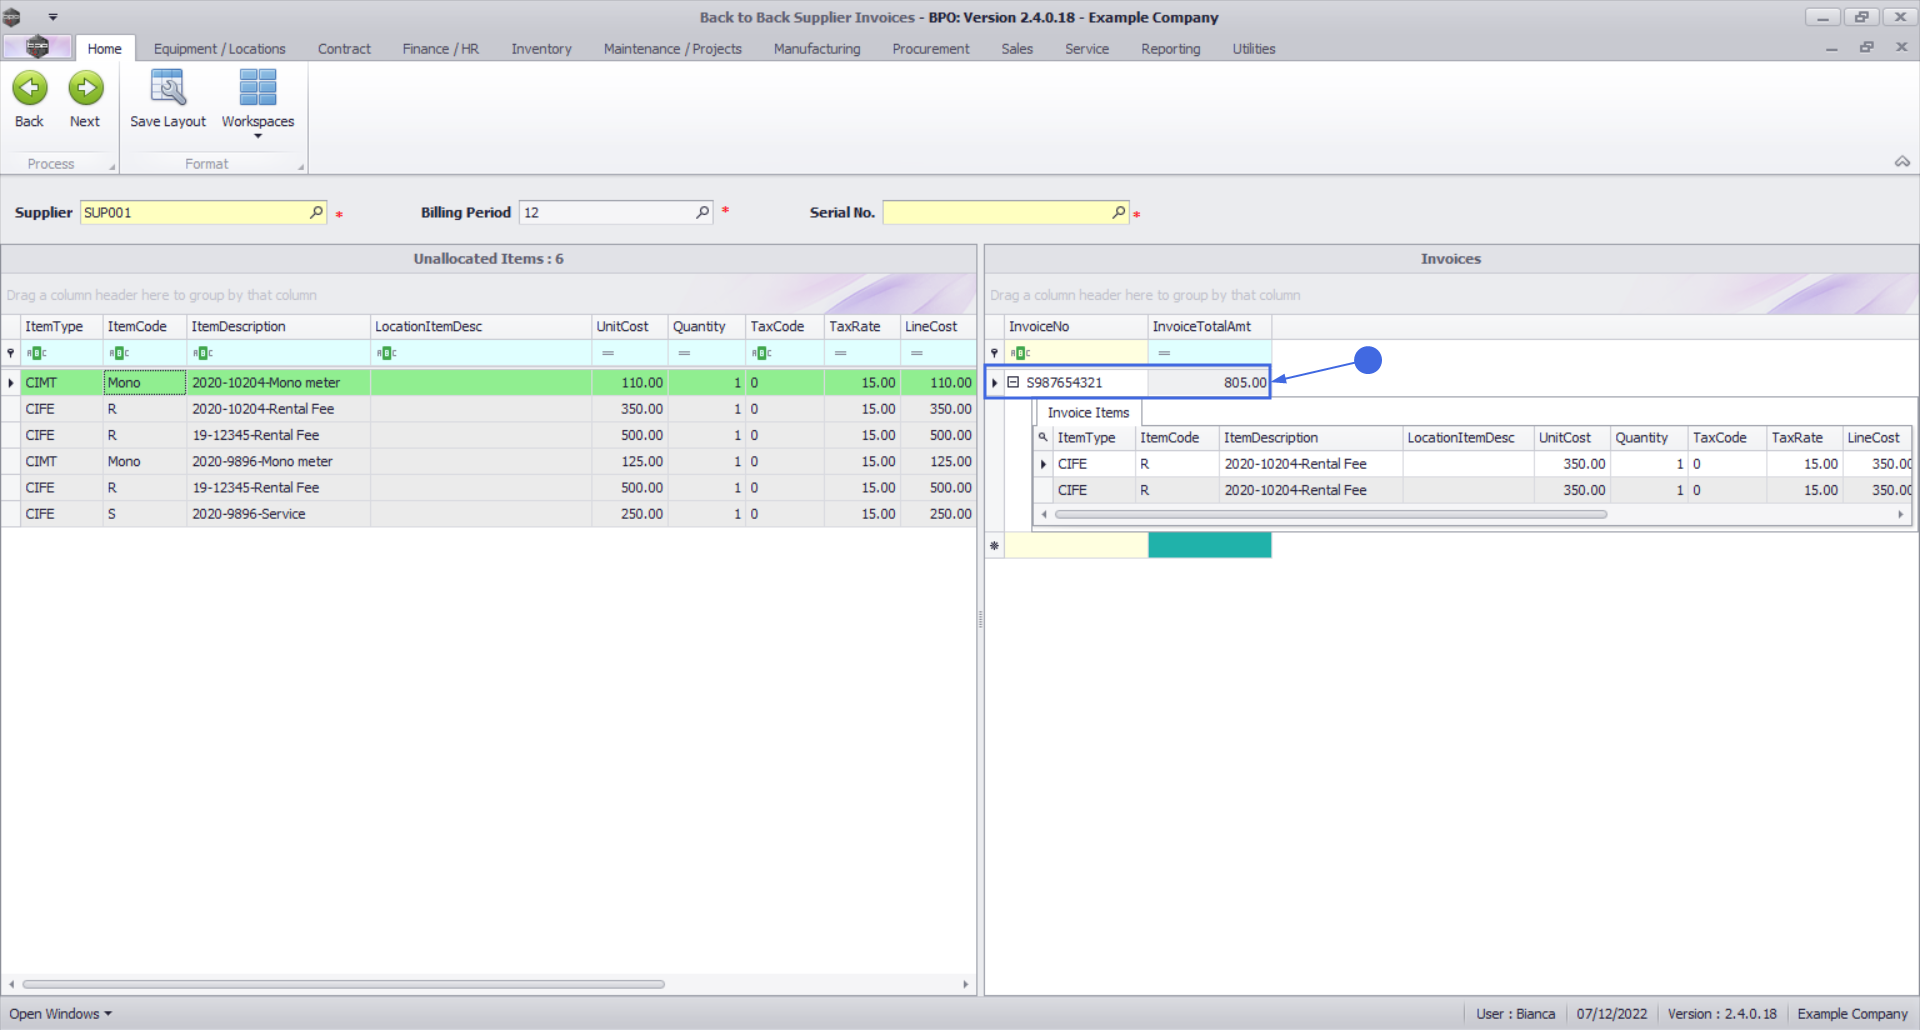This screenshot has width=1920, height=1030.
Task: Click the teal new-row InvoiceTotalAmt cell
Action: [1209, 545]
